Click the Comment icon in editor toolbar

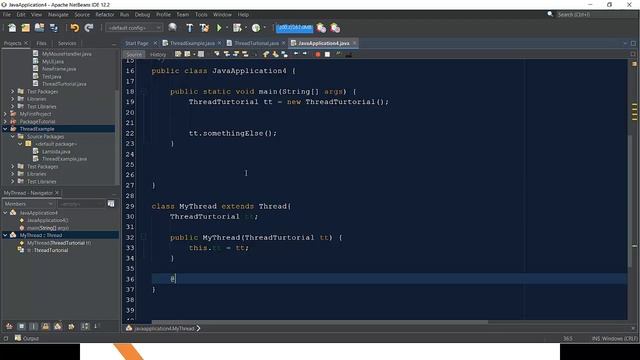(x=339, y=54)
